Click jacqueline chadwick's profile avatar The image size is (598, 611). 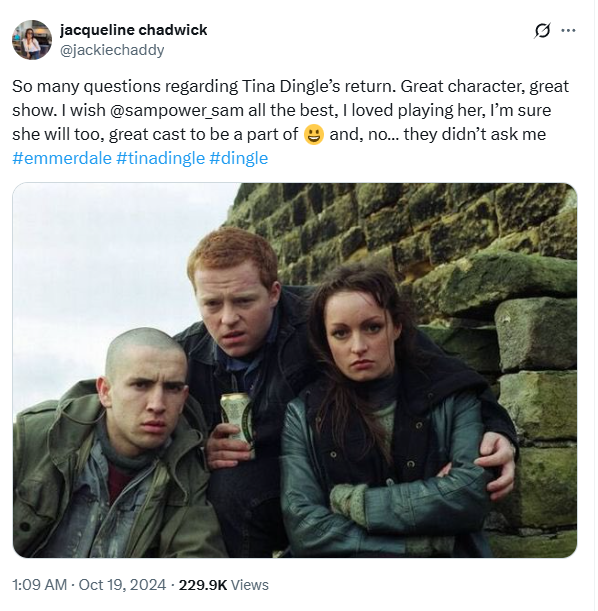(x=32, y=40)
